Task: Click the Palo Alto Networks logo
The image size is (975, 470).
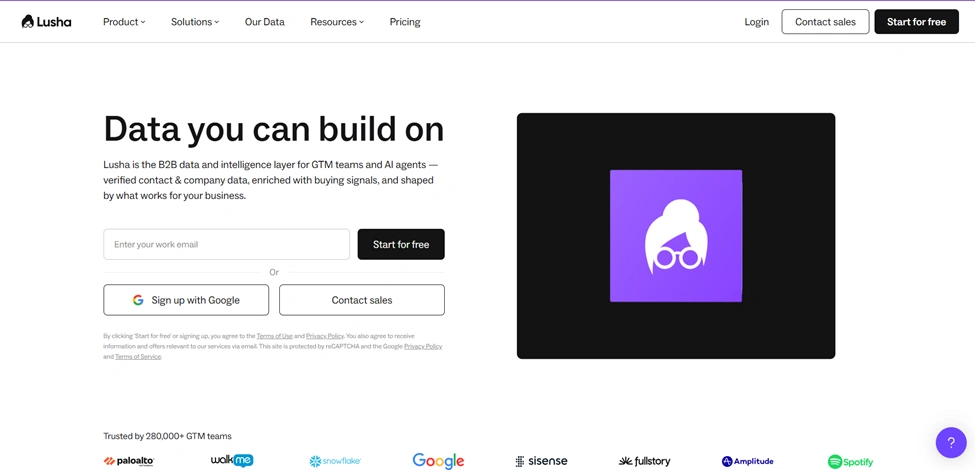Action: (129, 461)
